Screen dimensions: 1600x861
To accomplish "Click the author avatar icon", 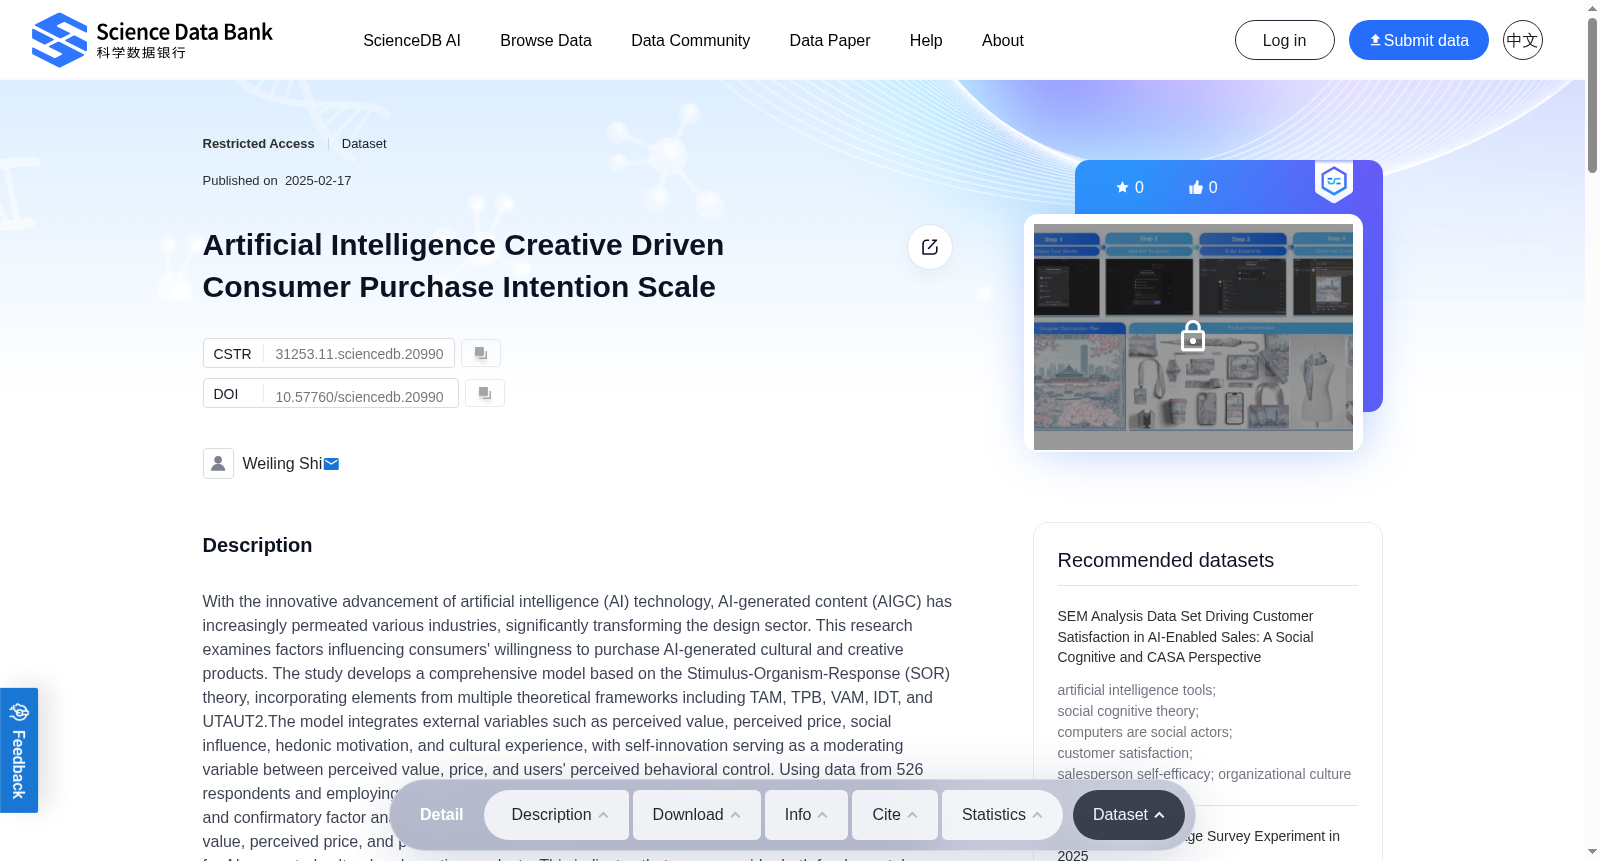I will pos(218,463).
